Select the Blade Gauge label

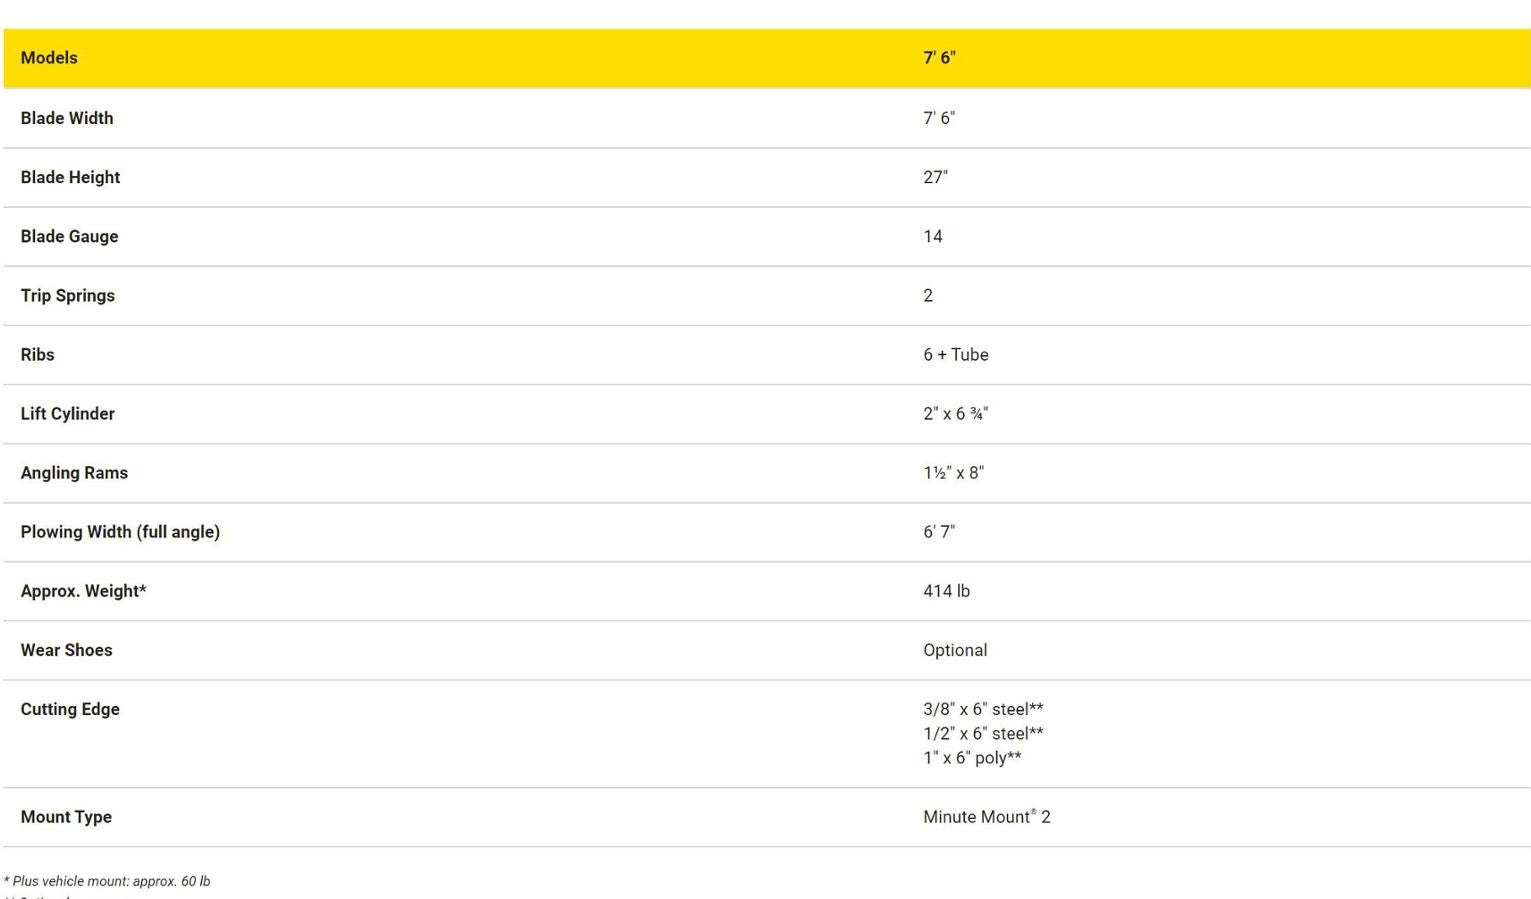pos(69,236)
